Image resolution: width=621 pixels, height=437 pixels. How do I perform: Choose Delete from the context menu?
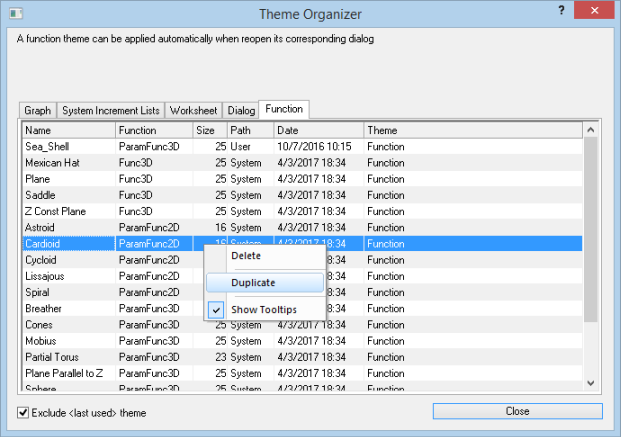pyautogui.click(x=246, y=256)
